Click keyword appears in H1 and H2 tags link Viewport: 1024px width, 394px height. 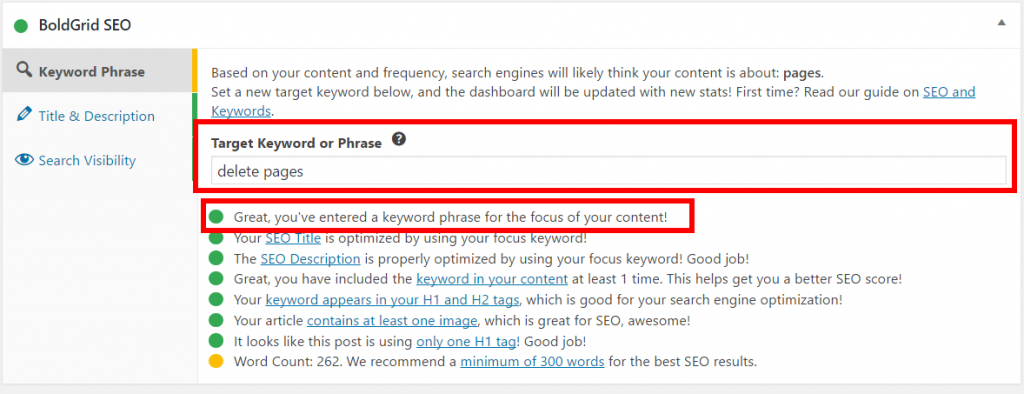(x=392, y=300)
